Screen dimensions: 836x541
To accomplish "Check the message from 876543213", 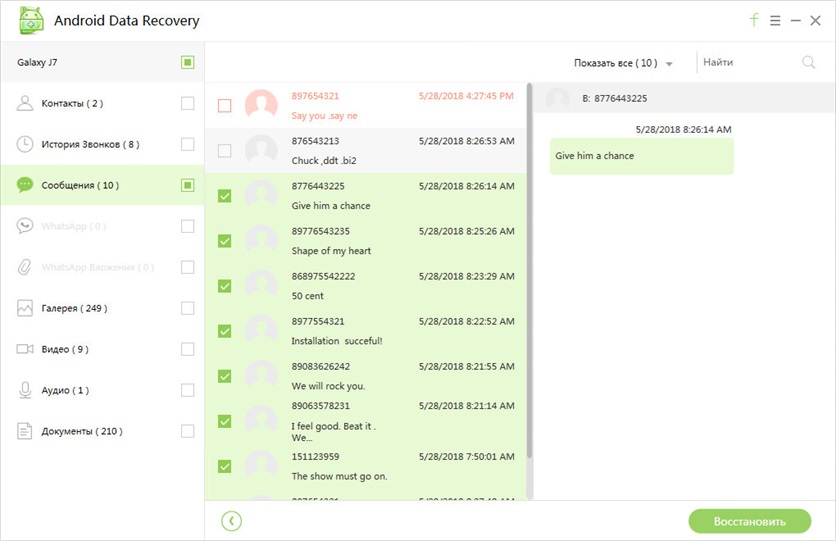I will pos(224,151).
